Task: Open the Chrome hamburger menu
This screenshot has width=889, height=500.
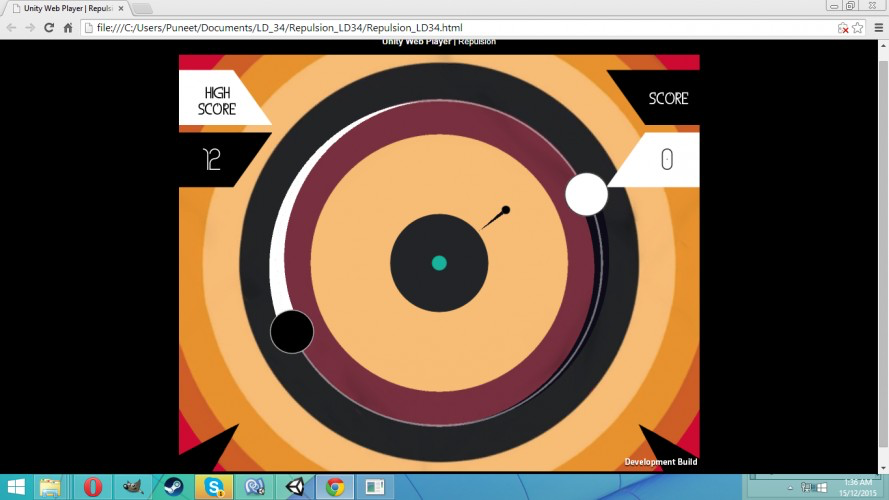Action: tap(879, 28)
